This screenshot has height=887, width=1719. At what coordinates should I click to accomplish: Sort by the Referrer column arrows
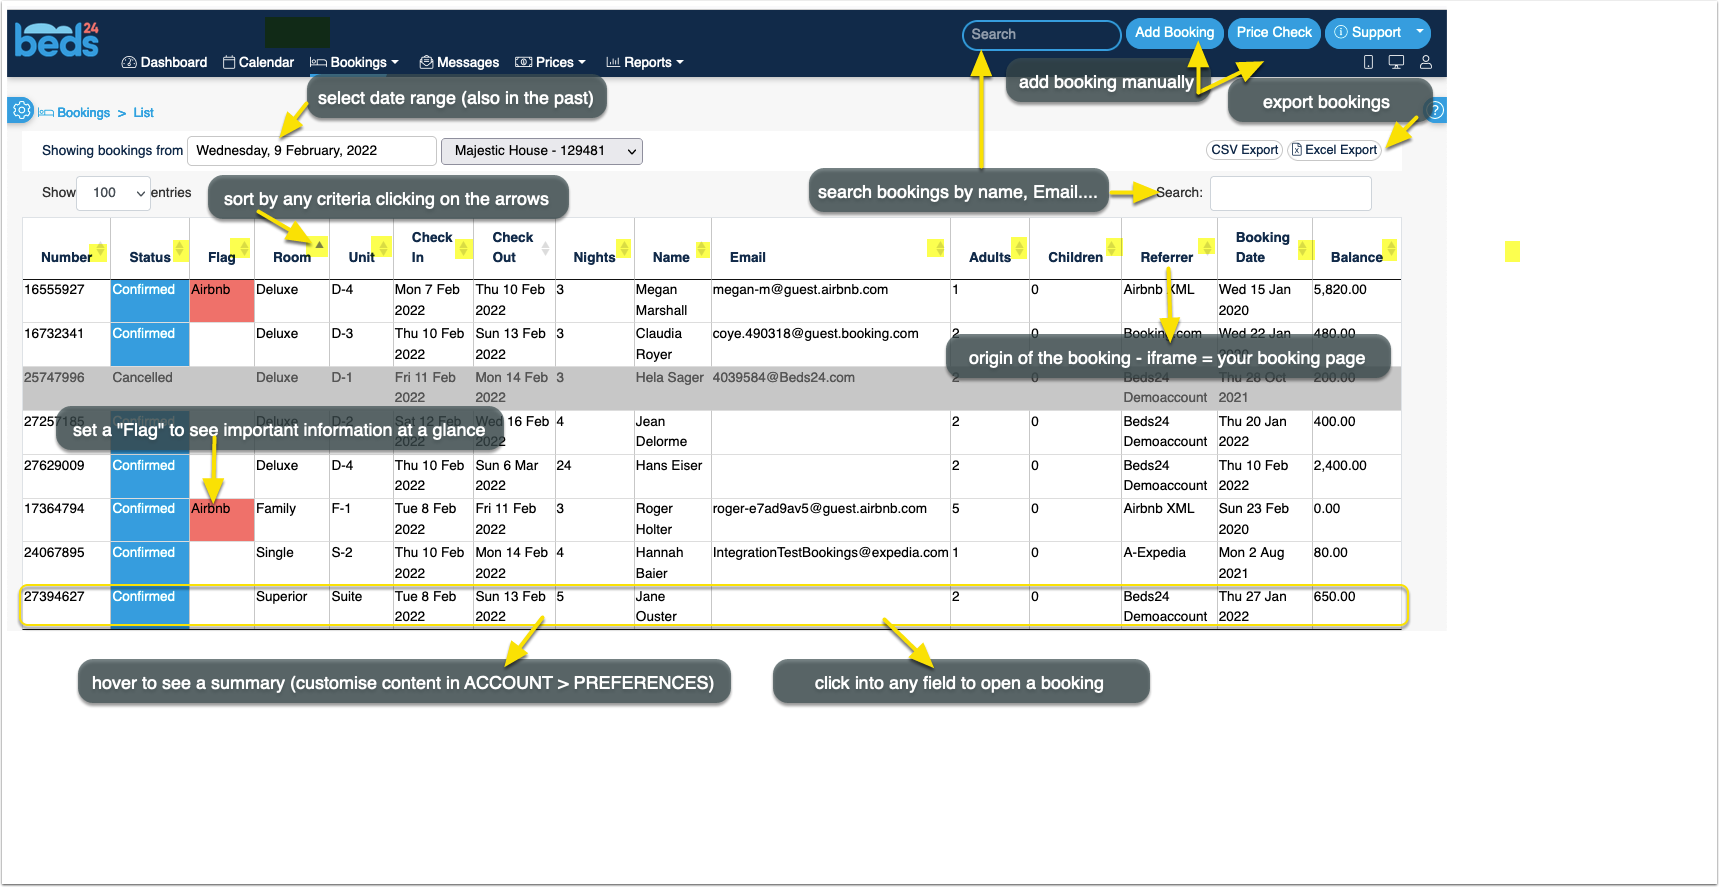click(1207, 248)
